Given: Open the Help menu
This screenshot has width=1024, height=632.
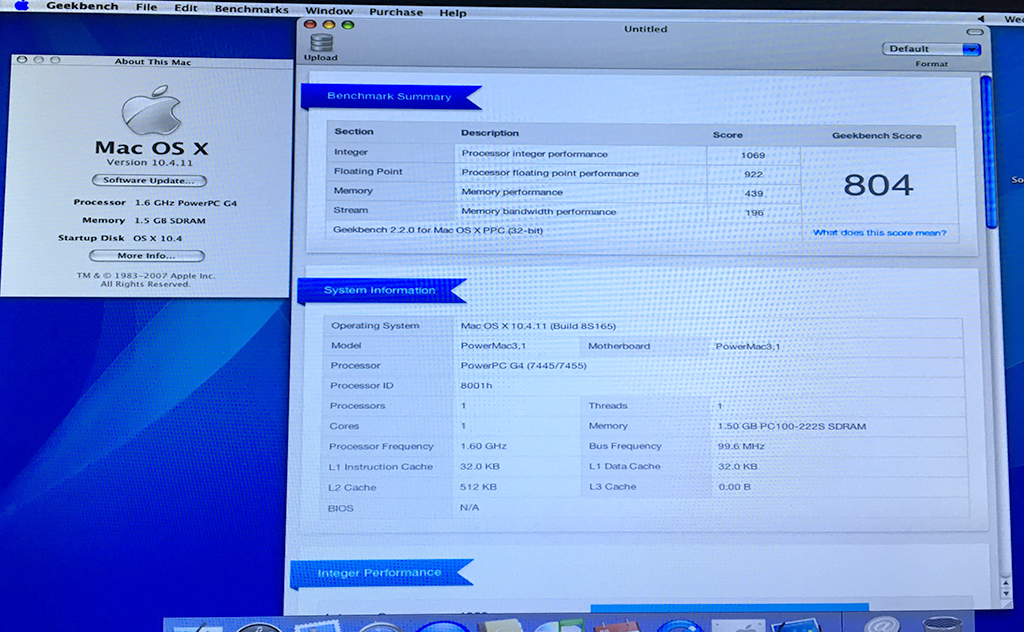Looking at the screenshot, I should [453, 13].
